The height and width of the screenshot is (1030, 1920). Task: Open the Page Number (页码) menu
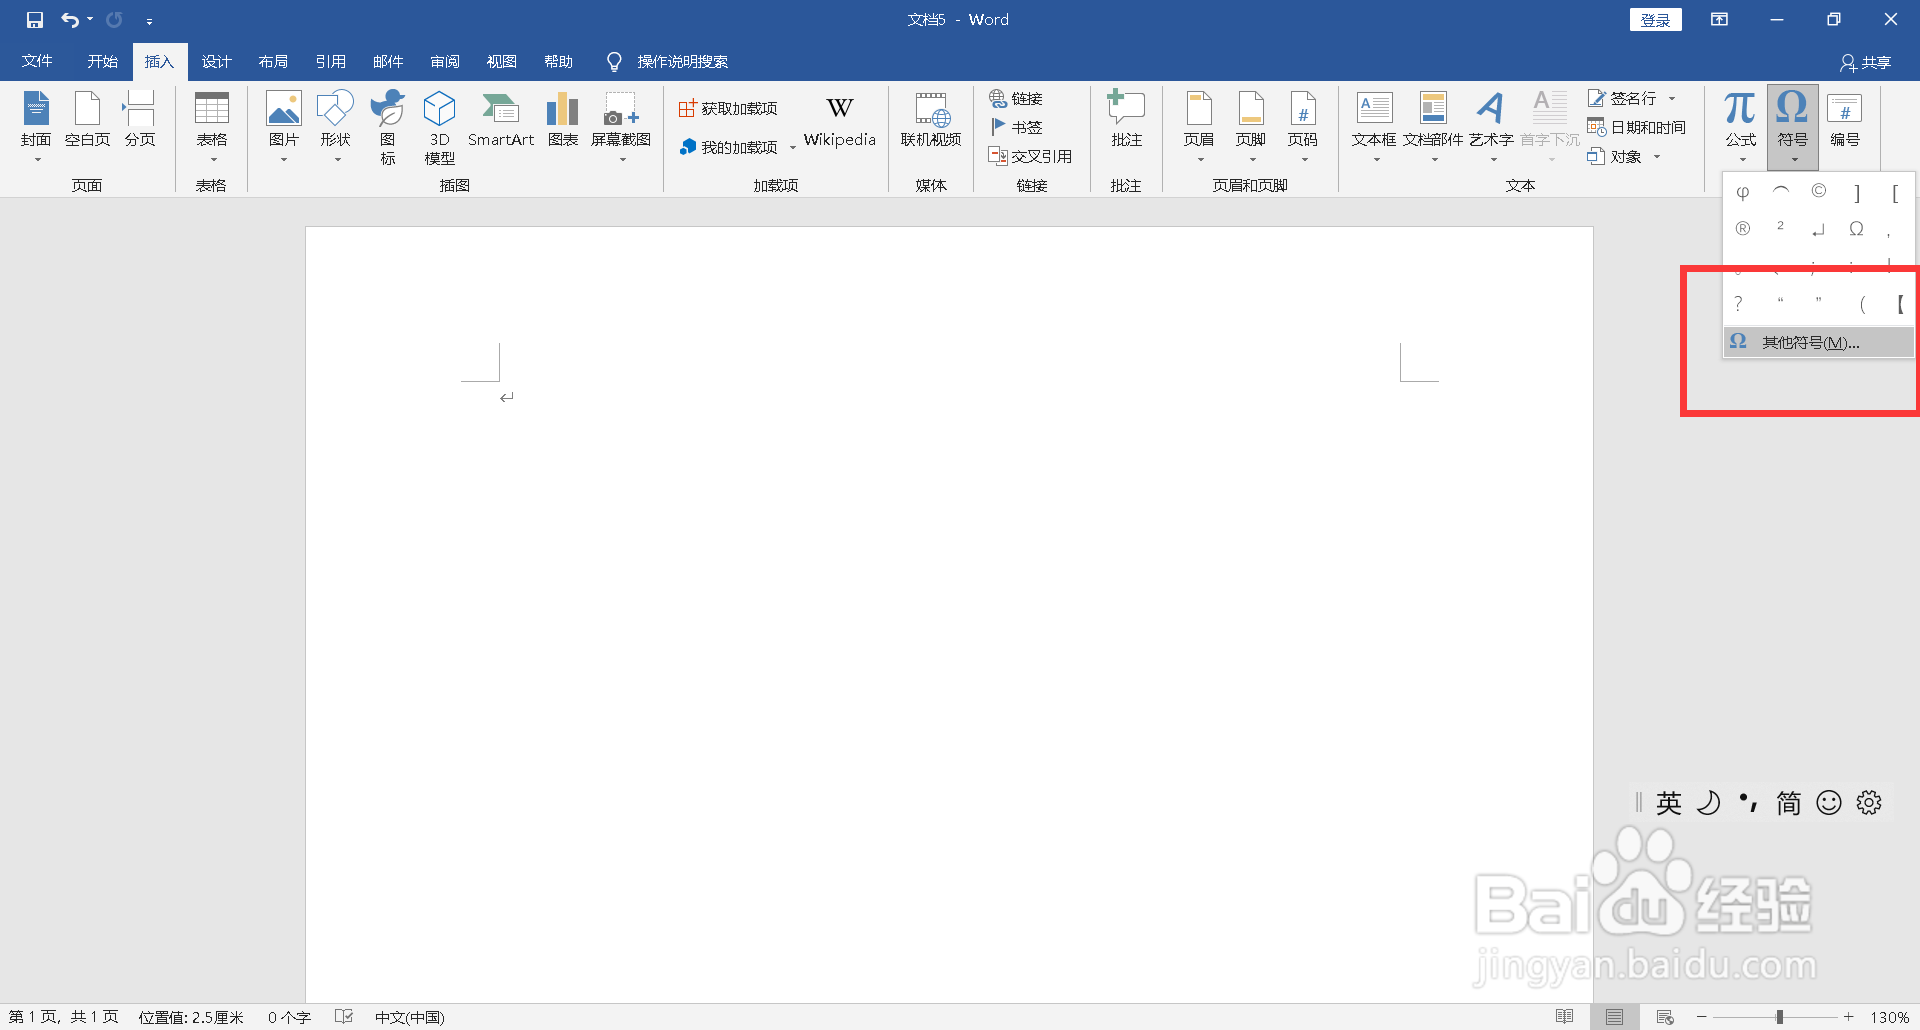(x=1303, y=127)
